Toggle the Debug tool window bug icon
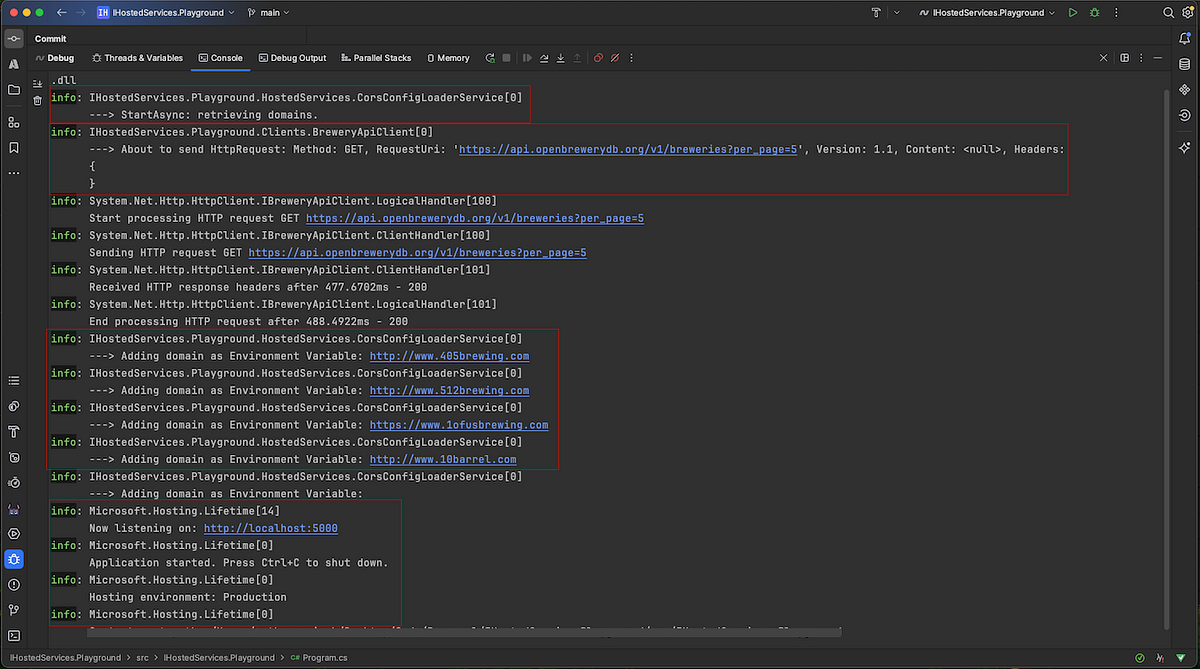1200x669 pixels. pos(15,559)
